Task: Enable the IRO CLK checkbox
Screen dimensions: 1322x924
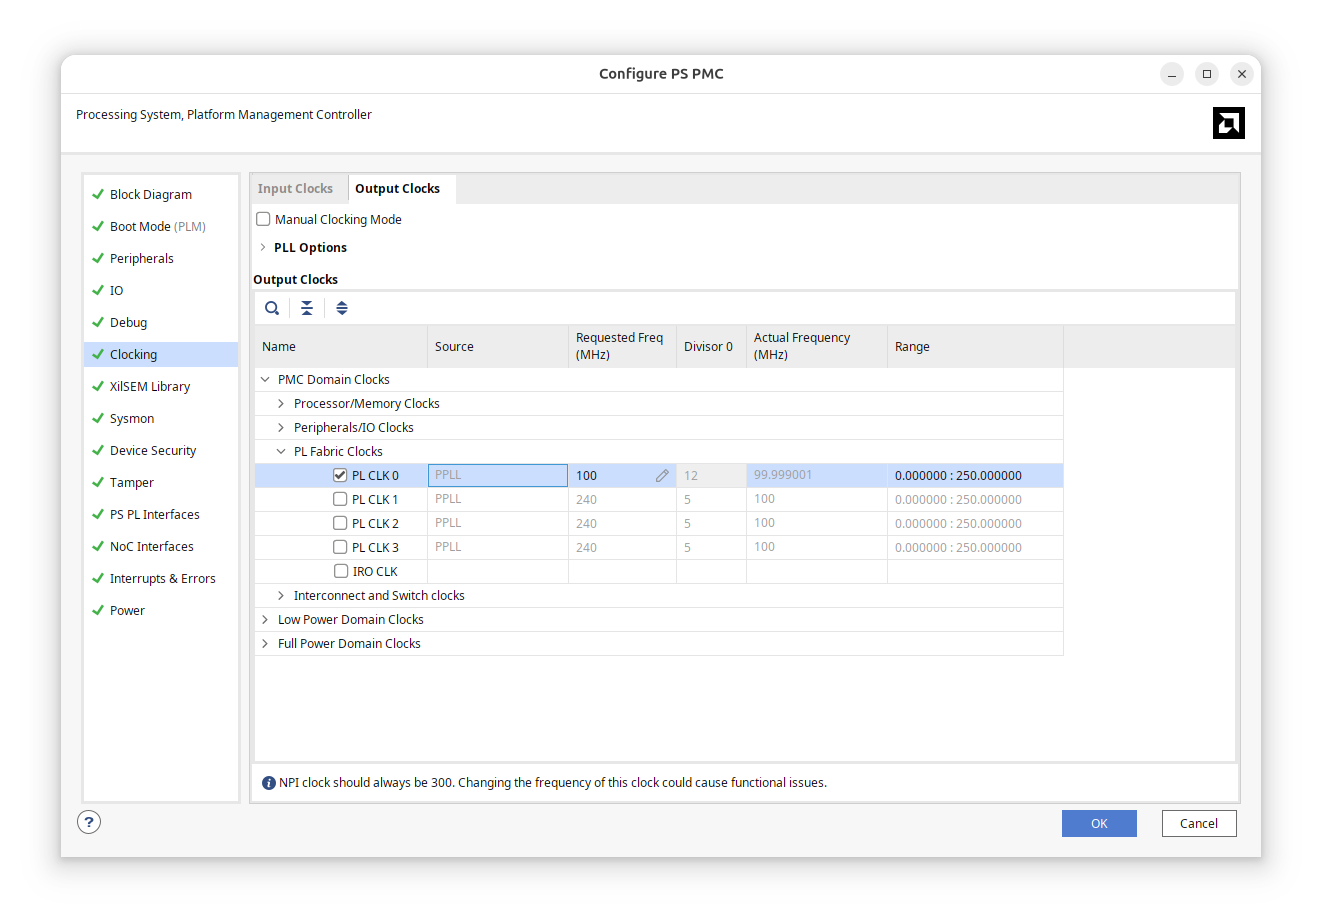Action: (x=341, y=571)
